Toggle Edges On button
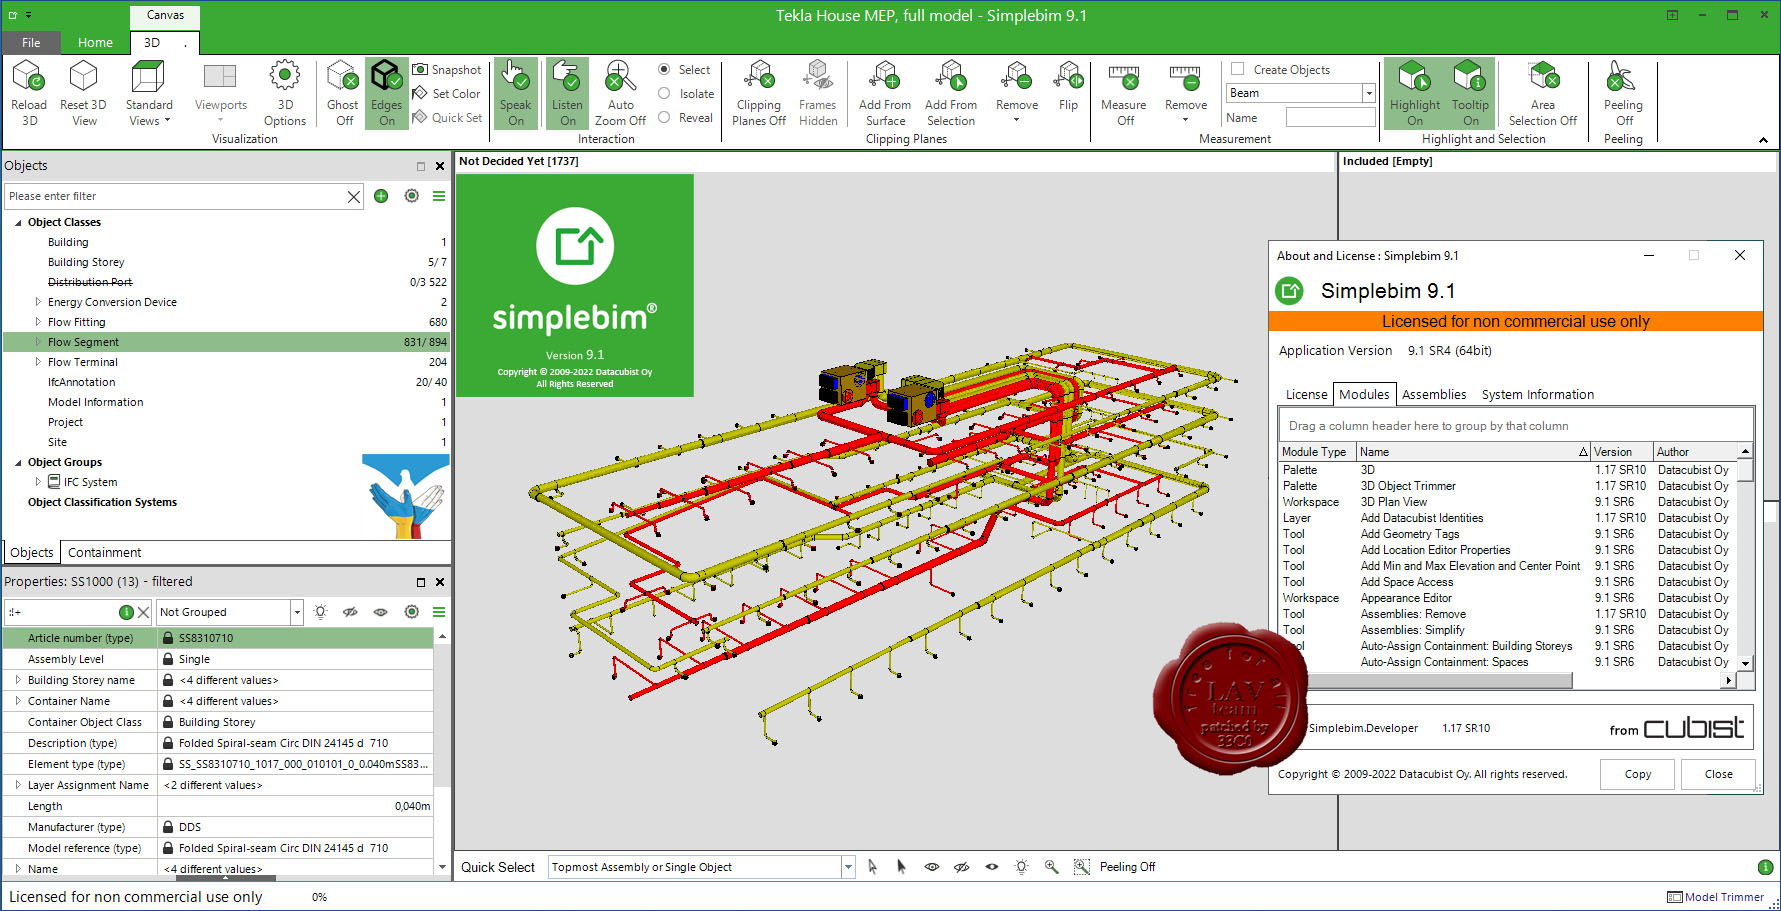This screenshot has width=1781, height=911. pos(386,93)
